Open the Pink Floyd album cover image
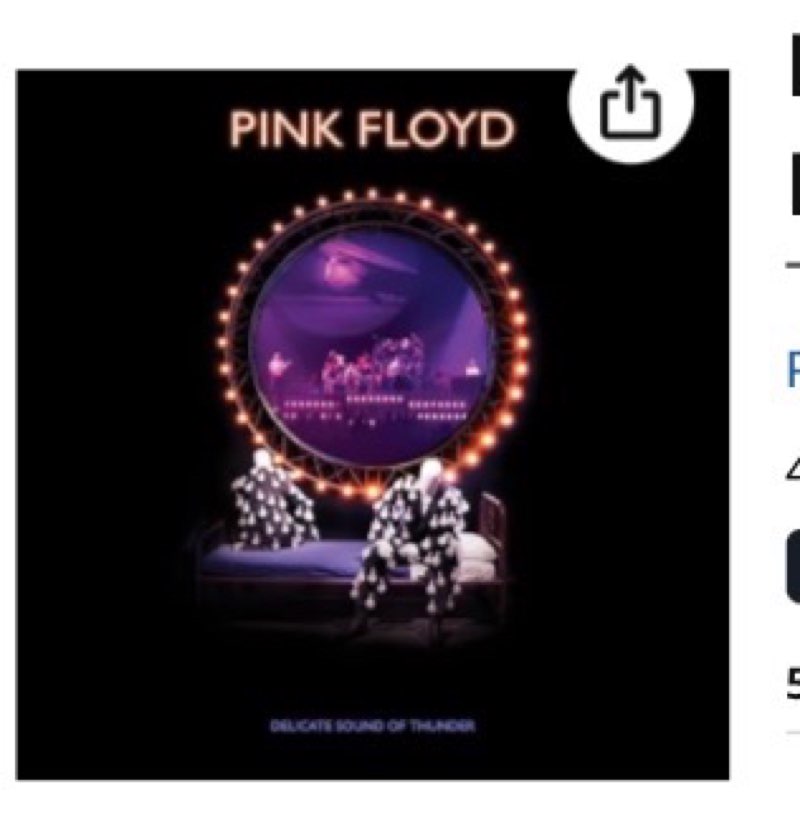800x823 pixels. coord(372,424)
